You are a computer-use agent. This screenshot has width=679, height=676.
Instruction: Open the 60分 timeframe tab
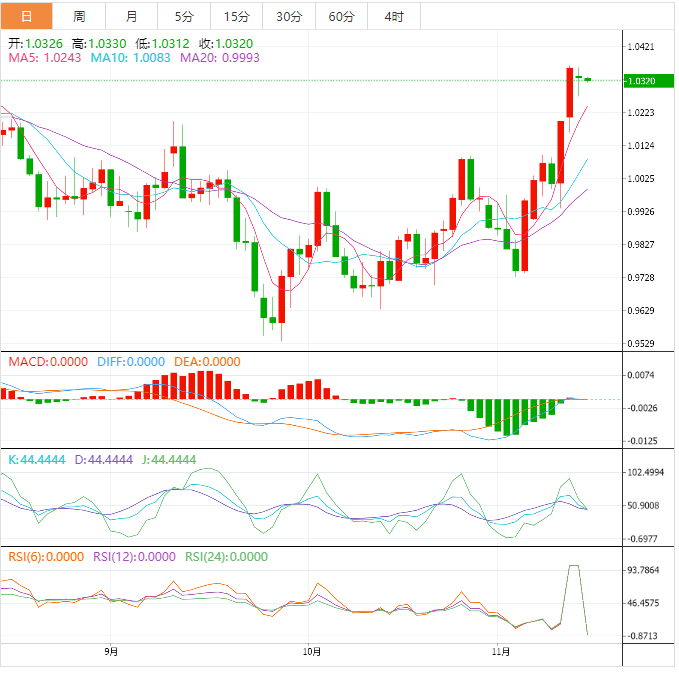tap(341, 16)
